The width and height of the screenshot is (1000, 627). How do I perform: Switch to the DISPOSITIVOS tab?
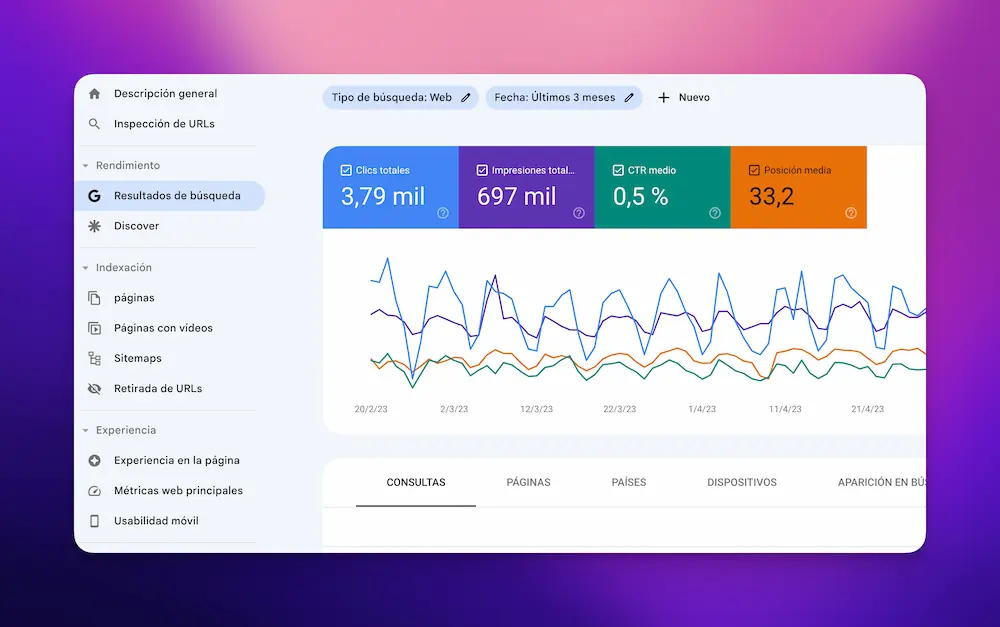[x=741, y=482]
